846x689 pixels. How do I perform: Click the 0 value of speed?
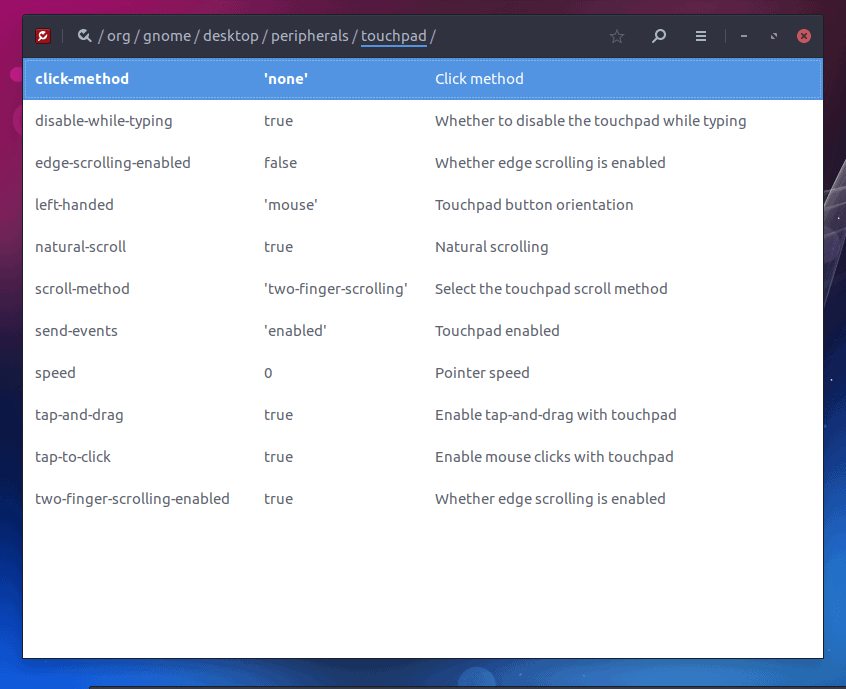[268, 373]
